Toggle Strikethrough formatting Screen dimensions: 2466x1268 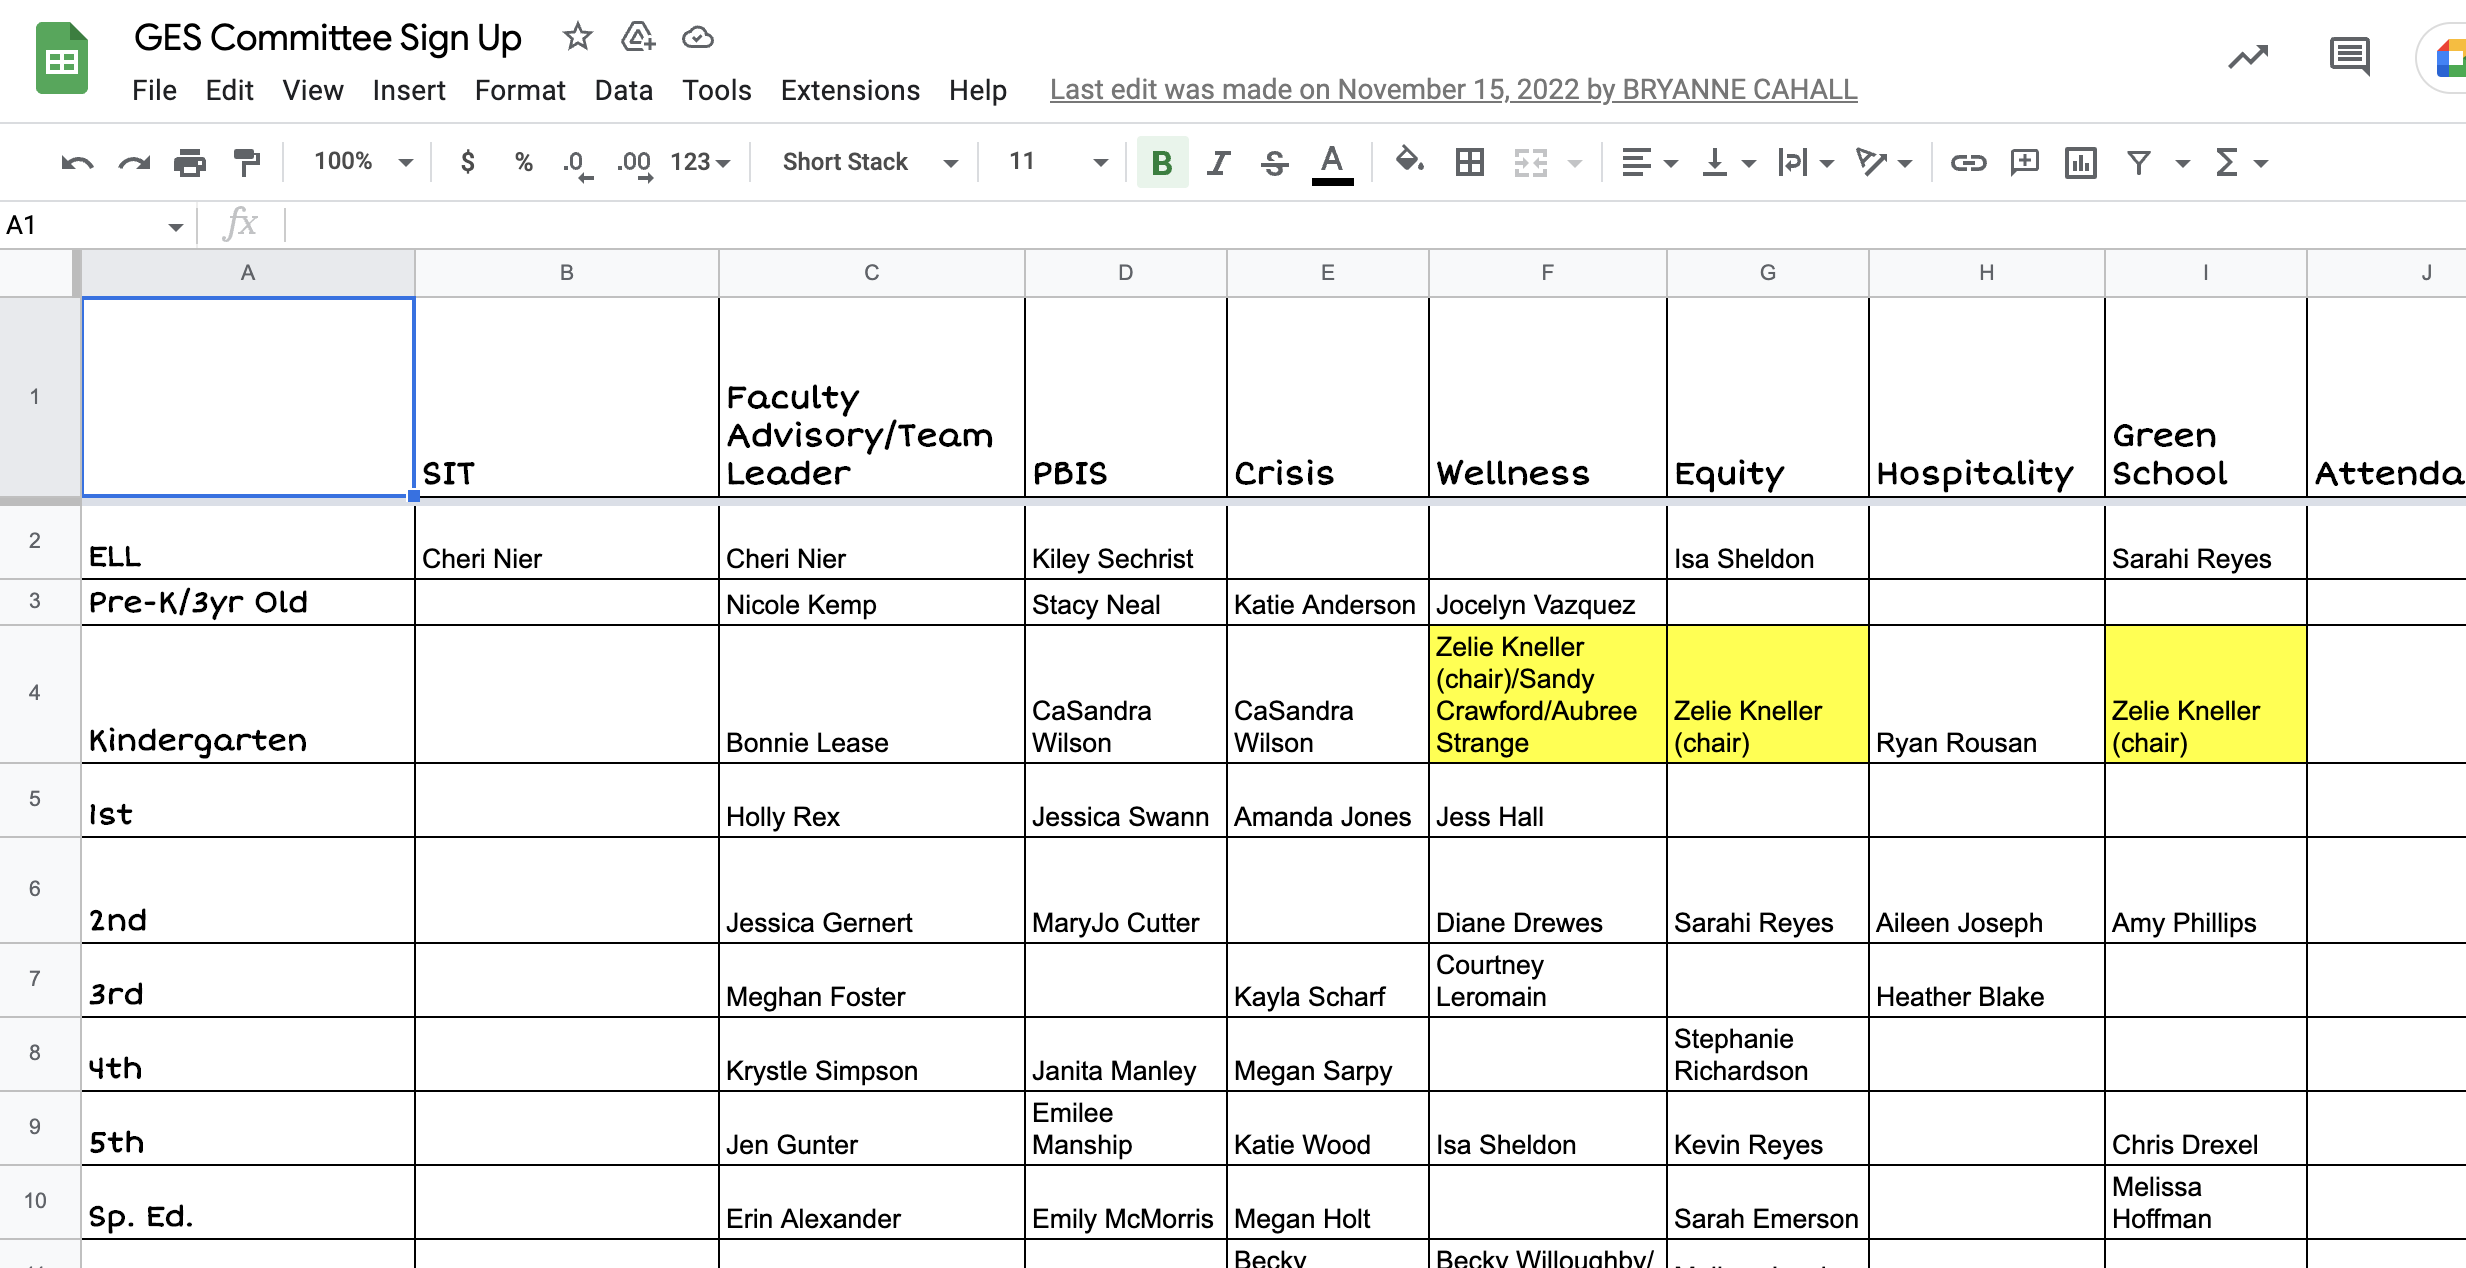click(1274, 162)
